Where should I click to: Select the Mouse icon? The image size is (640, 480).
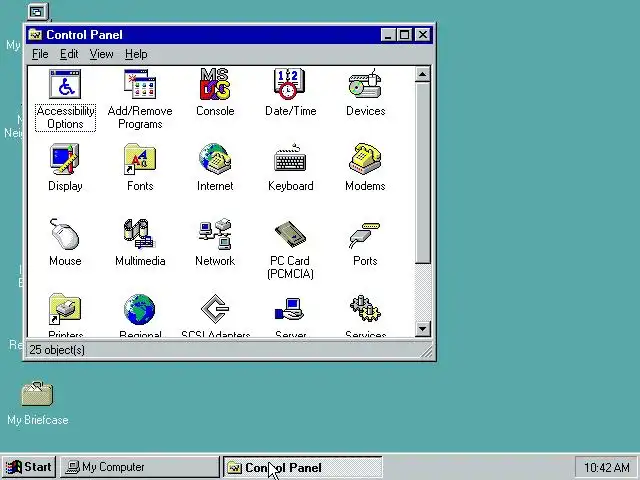pos(65,234)
